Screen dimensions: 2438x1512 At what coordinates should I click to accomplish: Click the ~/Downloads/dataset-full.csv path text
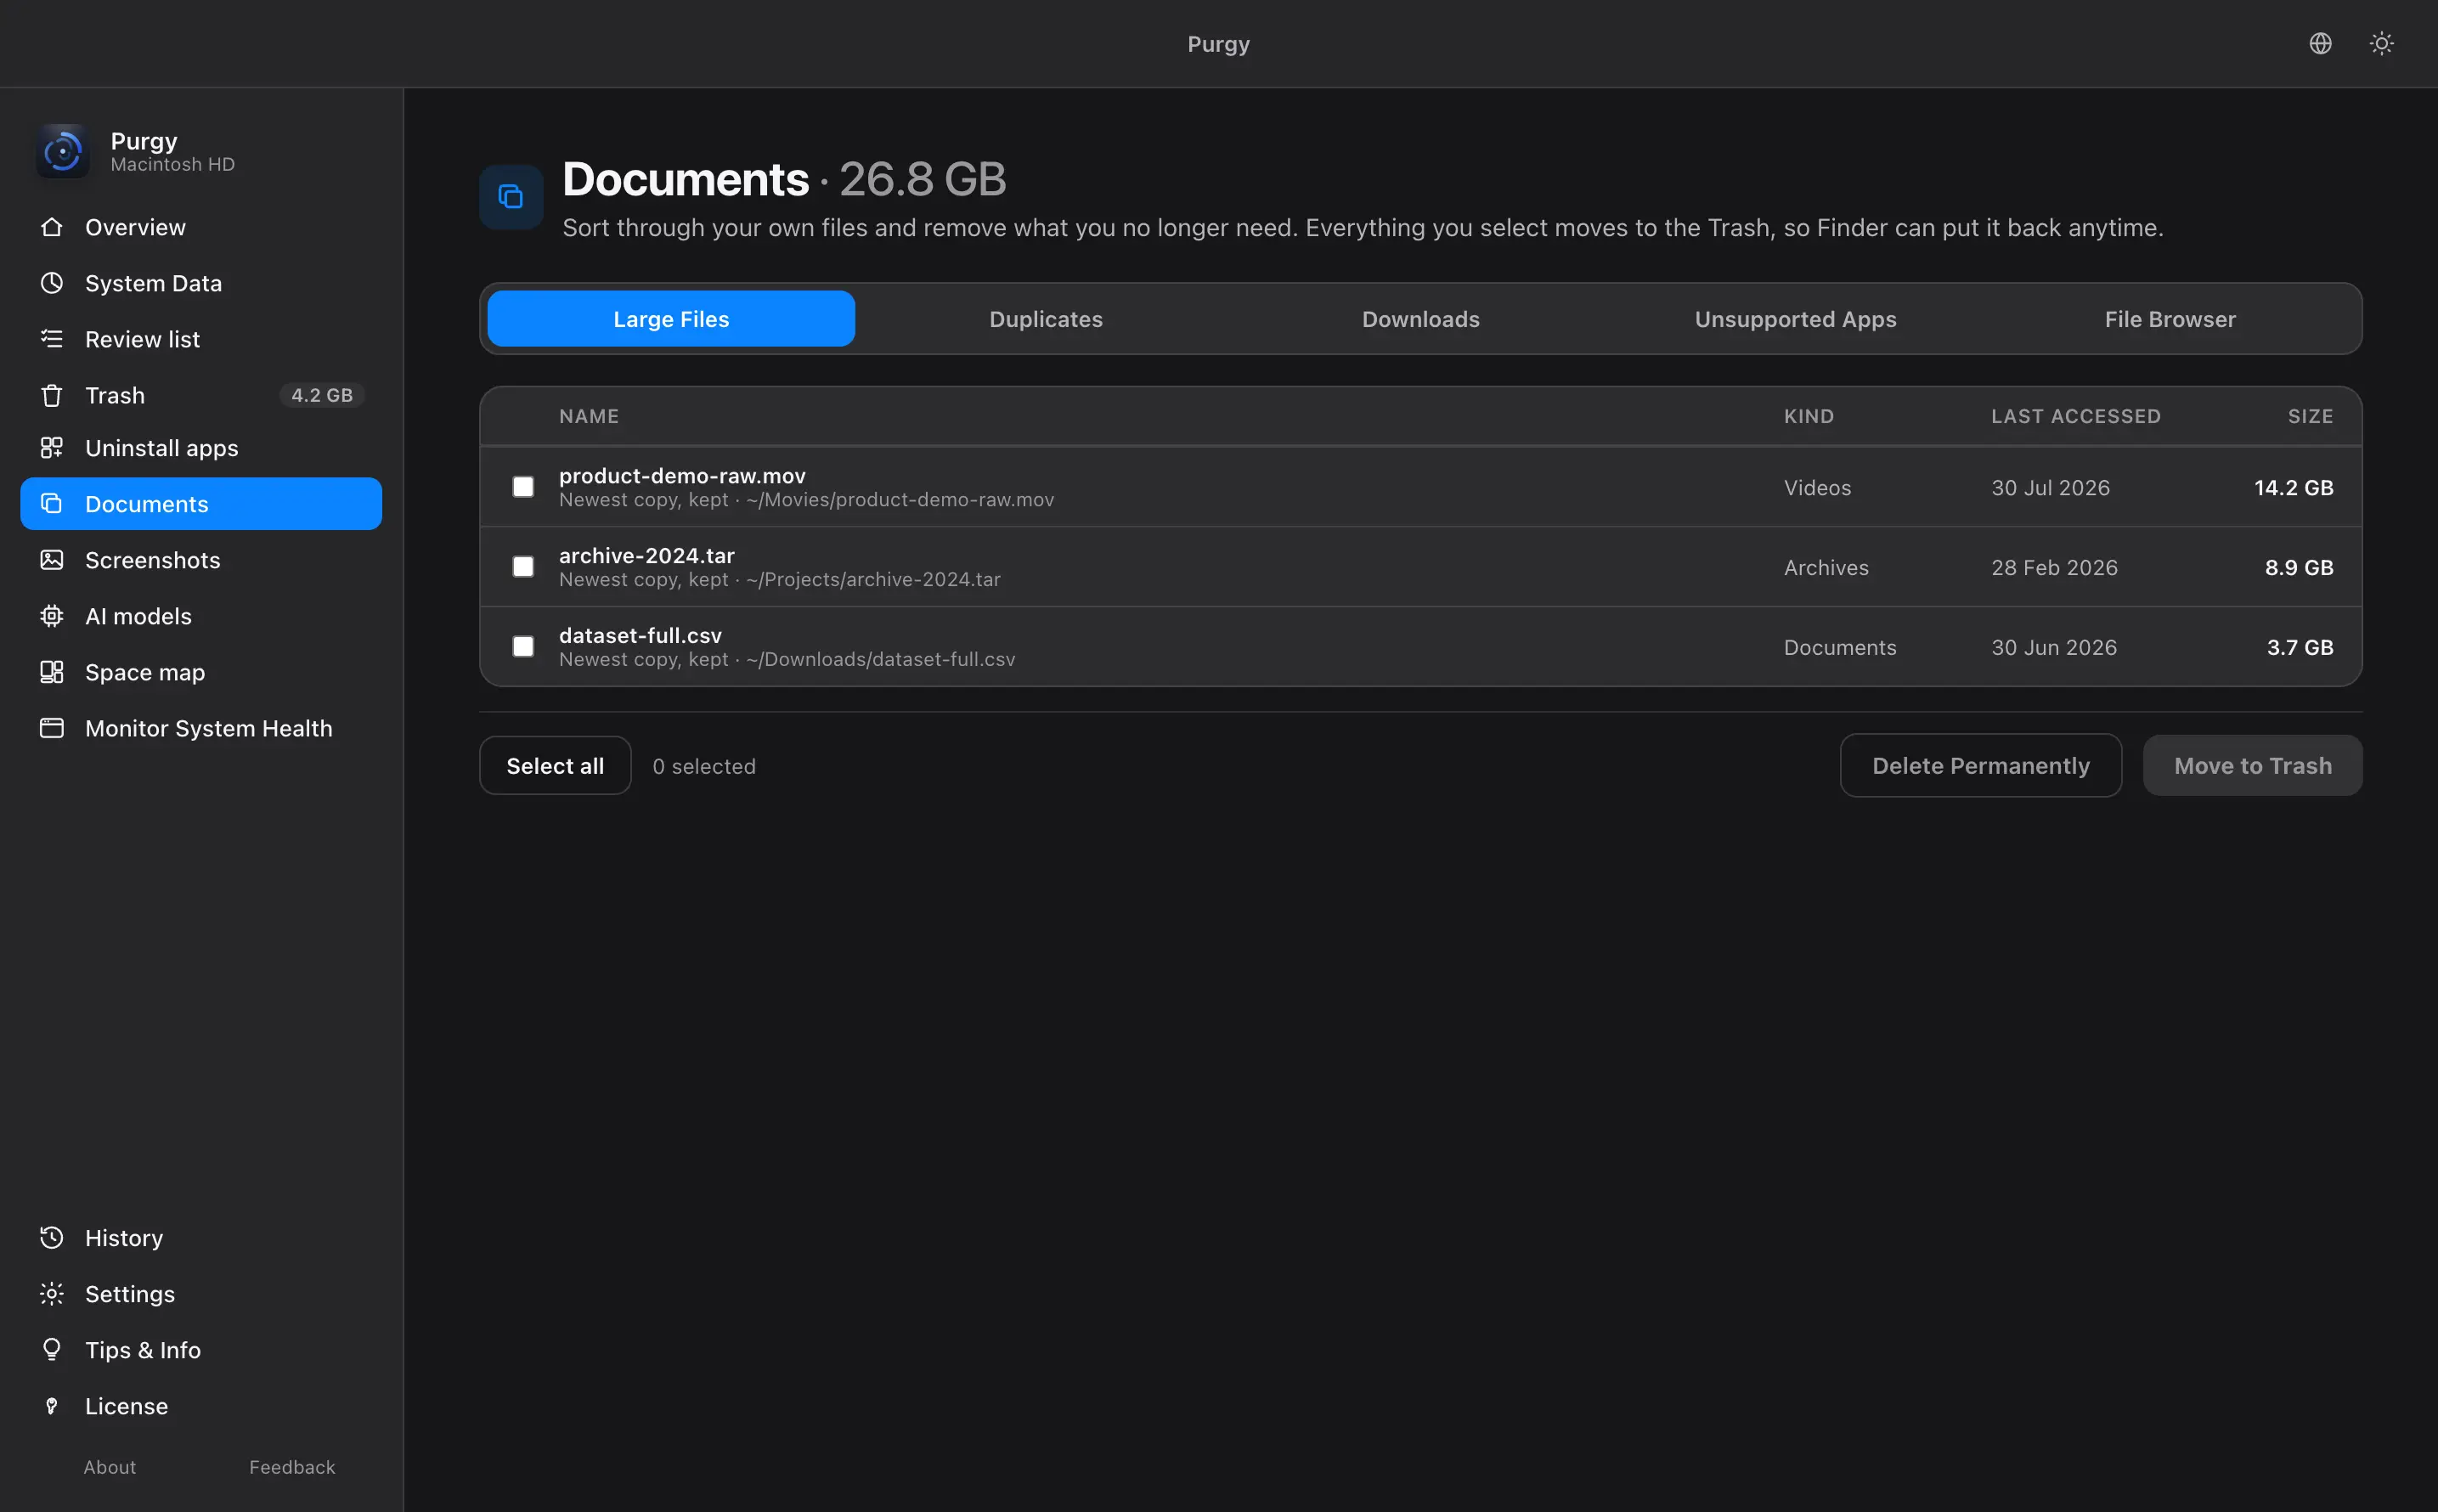coord(880,659)
